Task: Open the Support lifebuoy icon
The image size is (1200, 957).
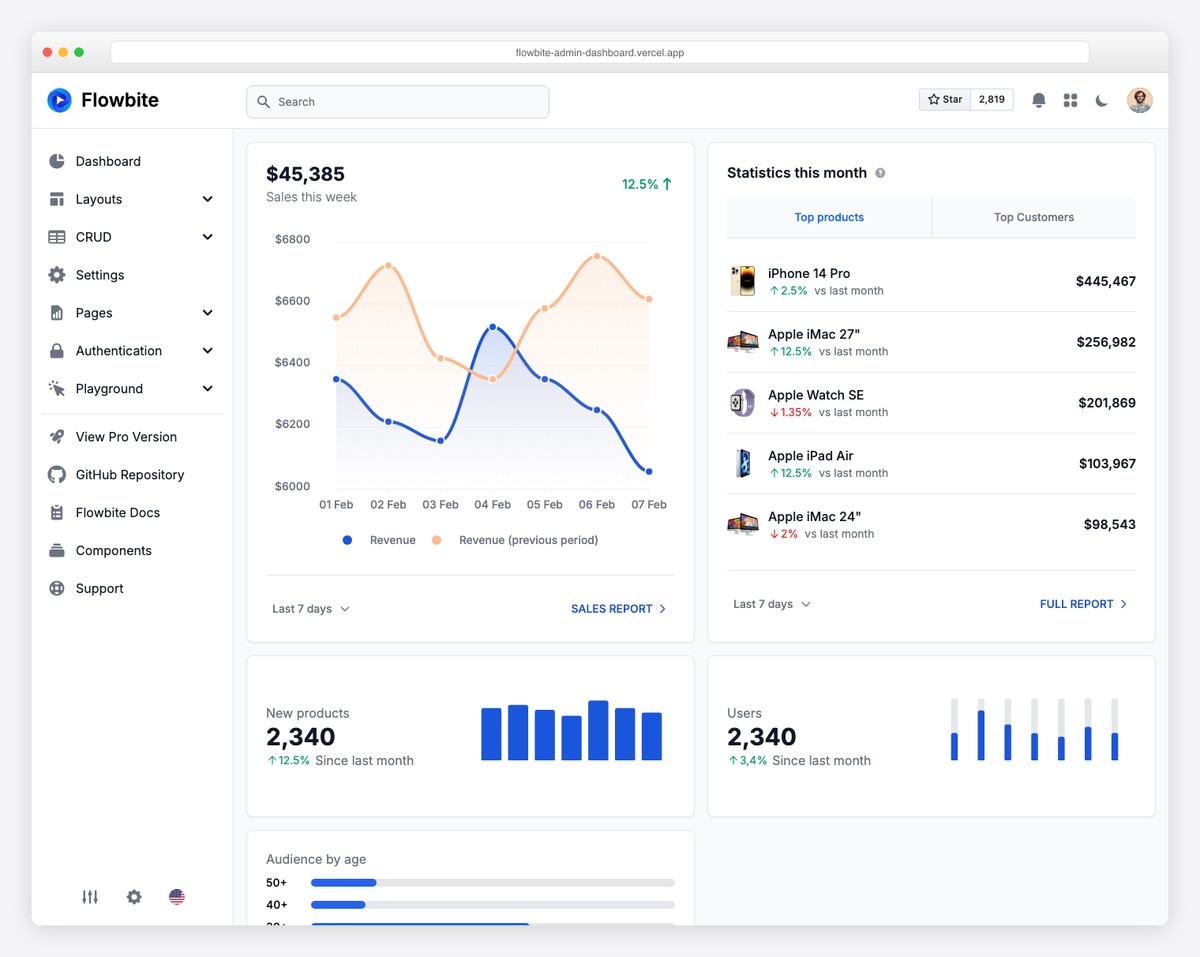Action: pos(57,588)
